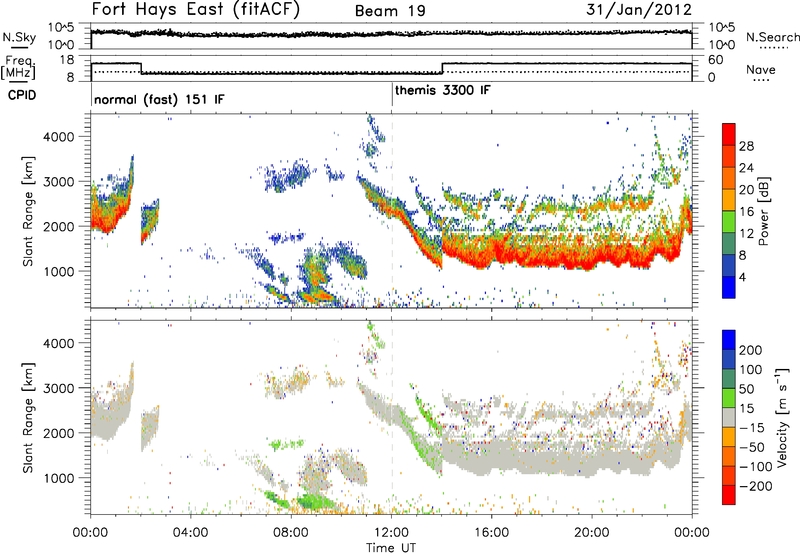Viewport: 800px width, 554px height.
Task: Click the 'Beam 19' label
Action: [x=390, y=11]
